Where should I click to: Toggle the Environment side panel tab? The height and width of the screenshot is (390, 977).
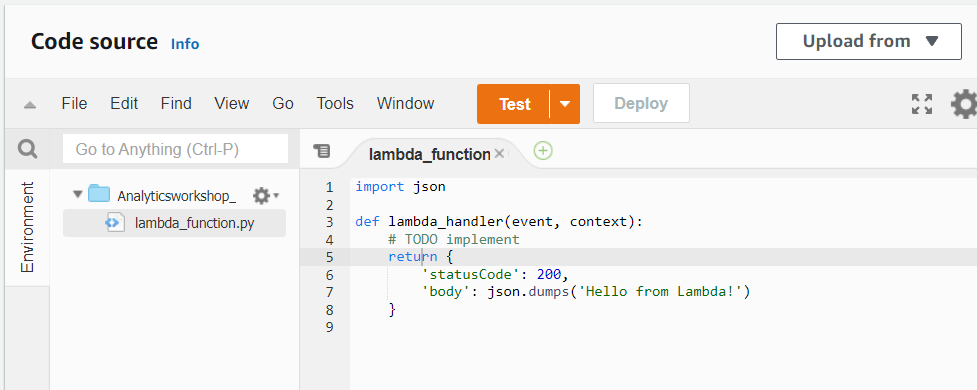point(27,227)
